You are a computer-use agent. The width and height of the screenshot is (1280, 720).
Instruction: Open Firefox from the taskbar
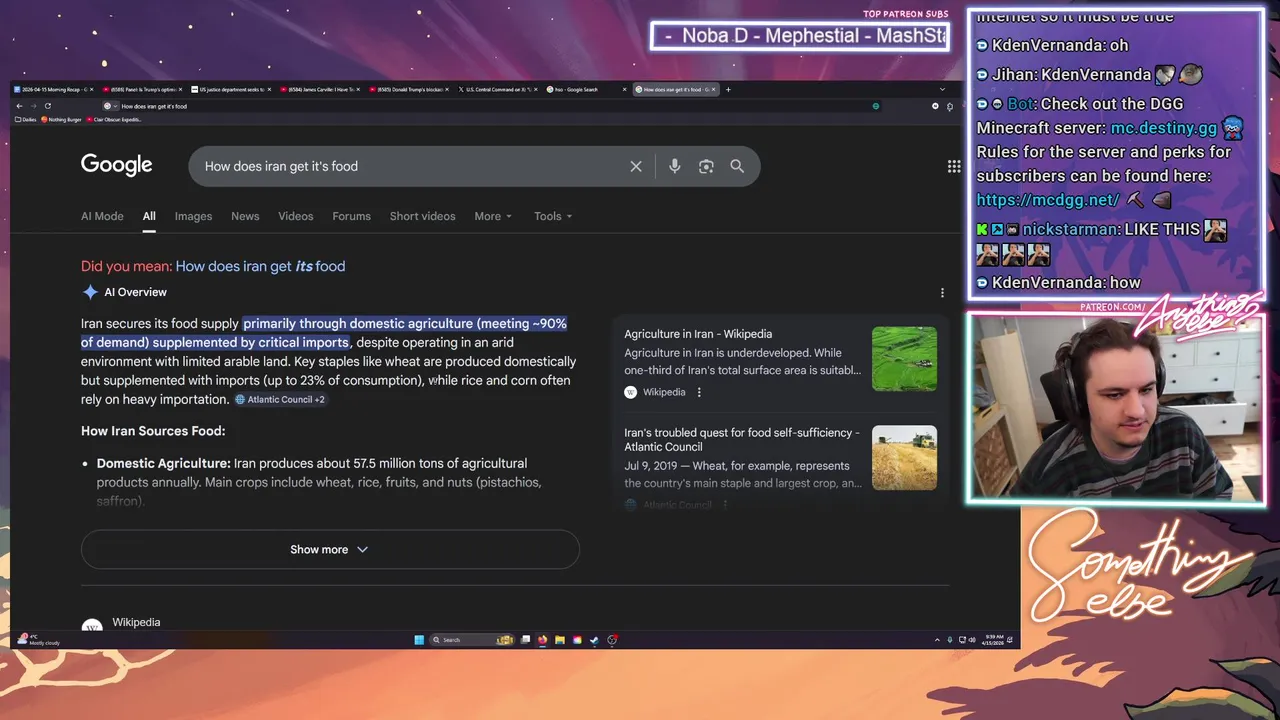pos(542,640)
